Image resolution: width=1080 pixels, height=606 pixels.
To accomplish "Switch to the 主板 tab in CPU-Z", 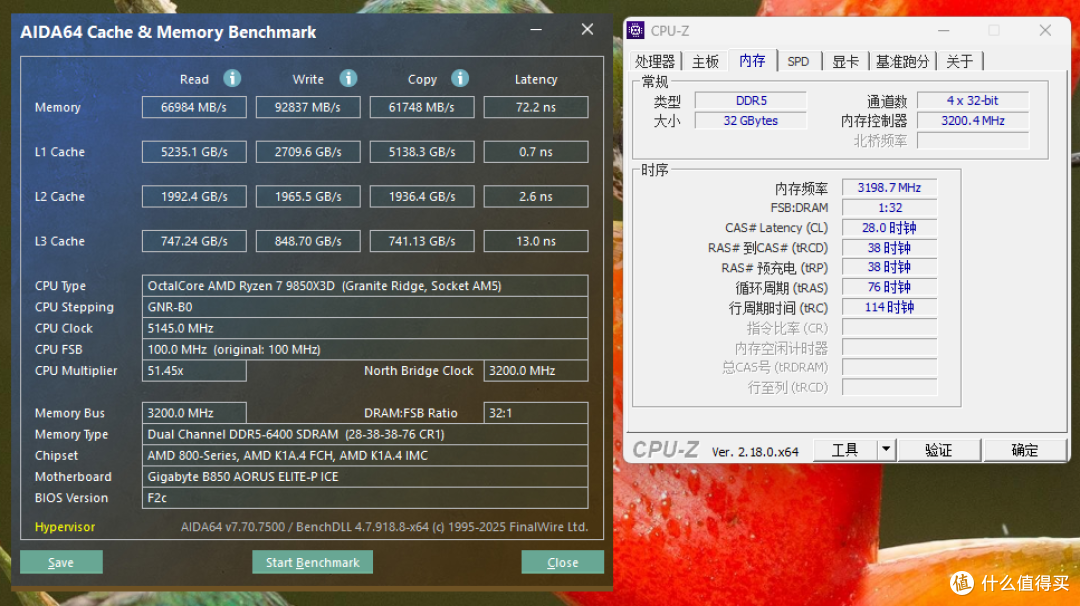I will click(x=705, y=61).
